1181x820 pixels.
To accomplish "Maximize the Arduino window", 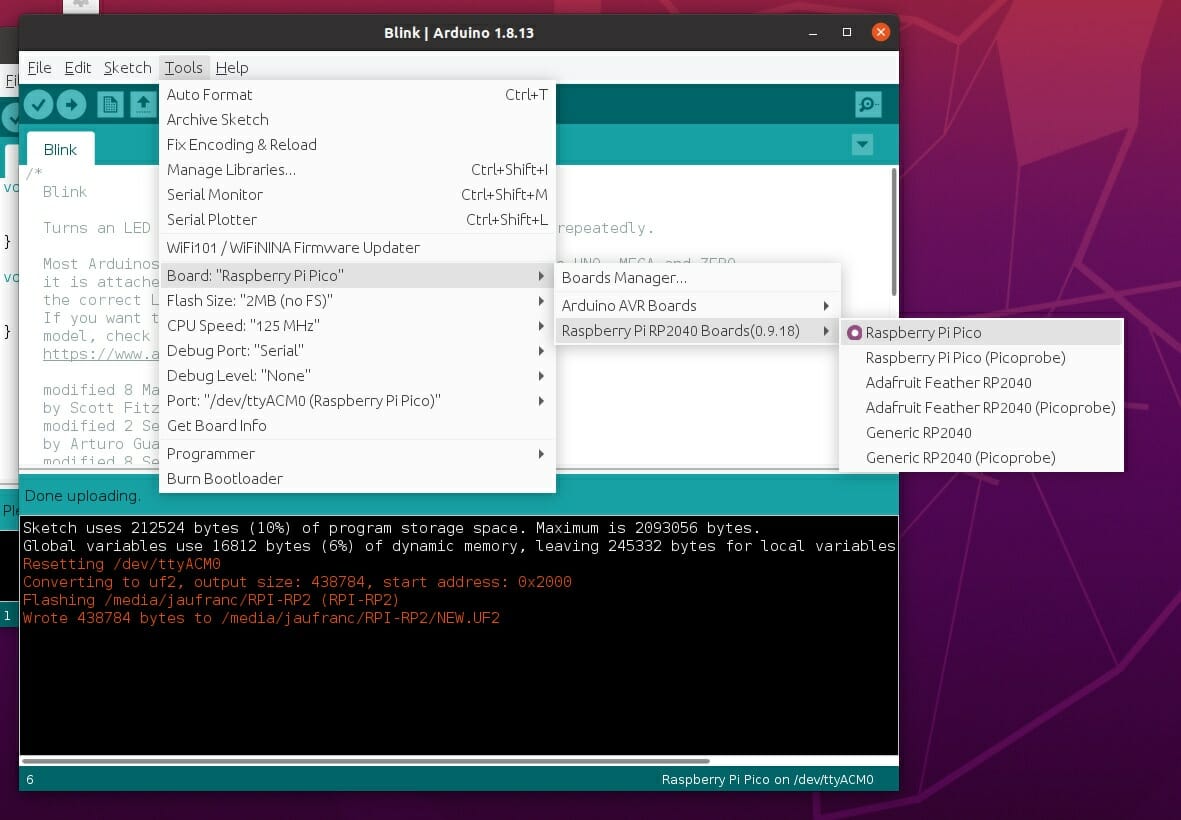I will click(847, 32).
